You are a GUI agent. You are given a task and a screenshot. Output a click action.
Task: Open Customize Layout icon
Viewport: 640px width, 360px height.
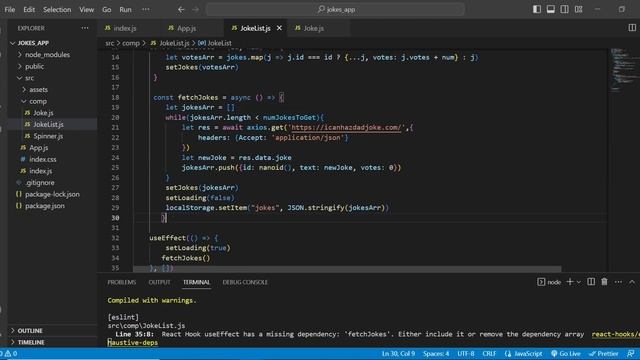click(578, 9)
